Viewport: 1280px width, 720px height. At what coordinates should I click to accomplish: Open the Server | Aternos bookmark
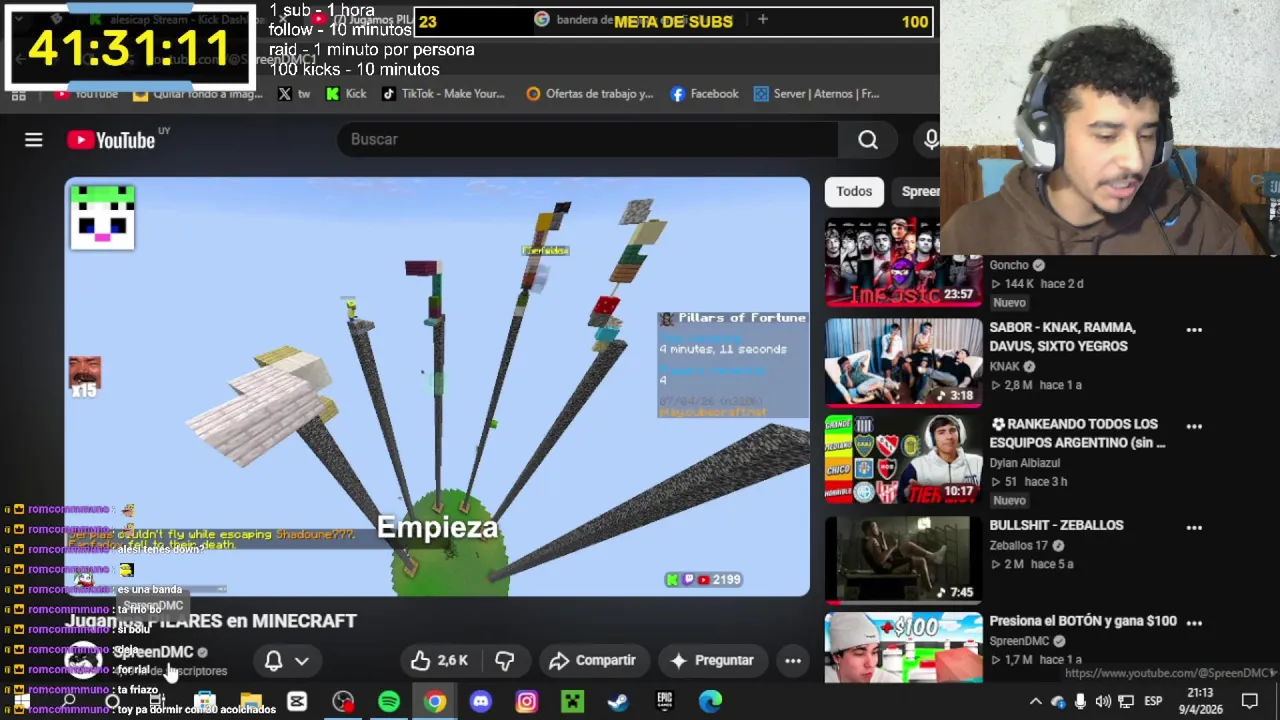(x=816, y=94)
